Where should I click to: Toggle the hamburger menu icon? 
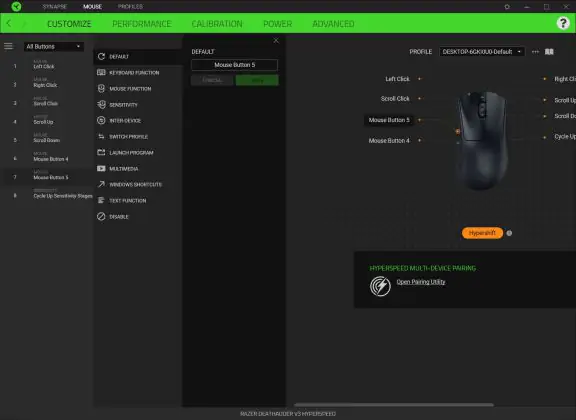tap(8, 46)
